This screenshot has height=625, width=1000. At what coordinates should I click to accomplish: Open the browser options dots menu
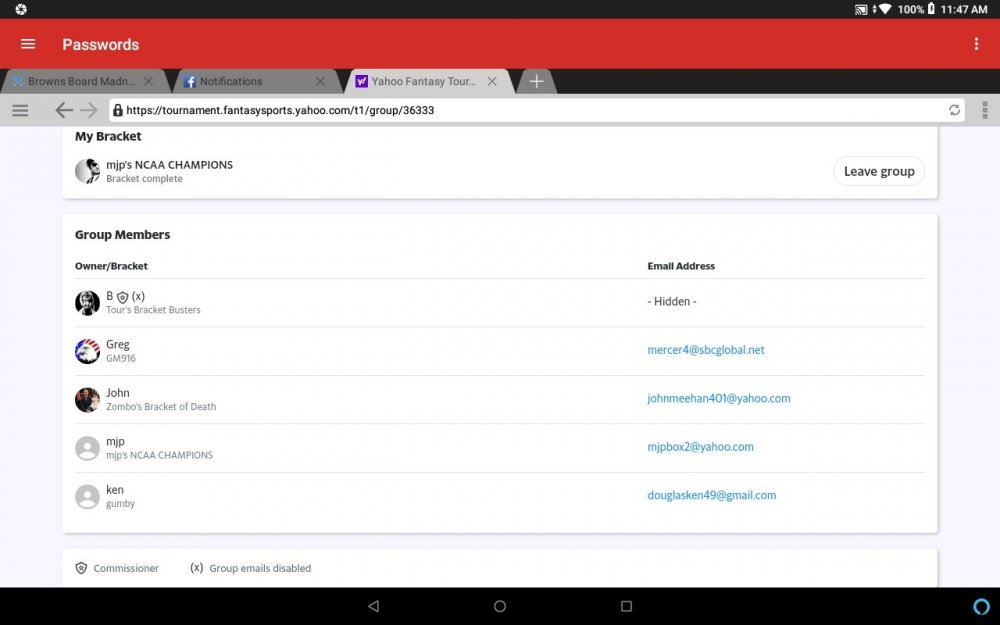click(x=985, y=110)
